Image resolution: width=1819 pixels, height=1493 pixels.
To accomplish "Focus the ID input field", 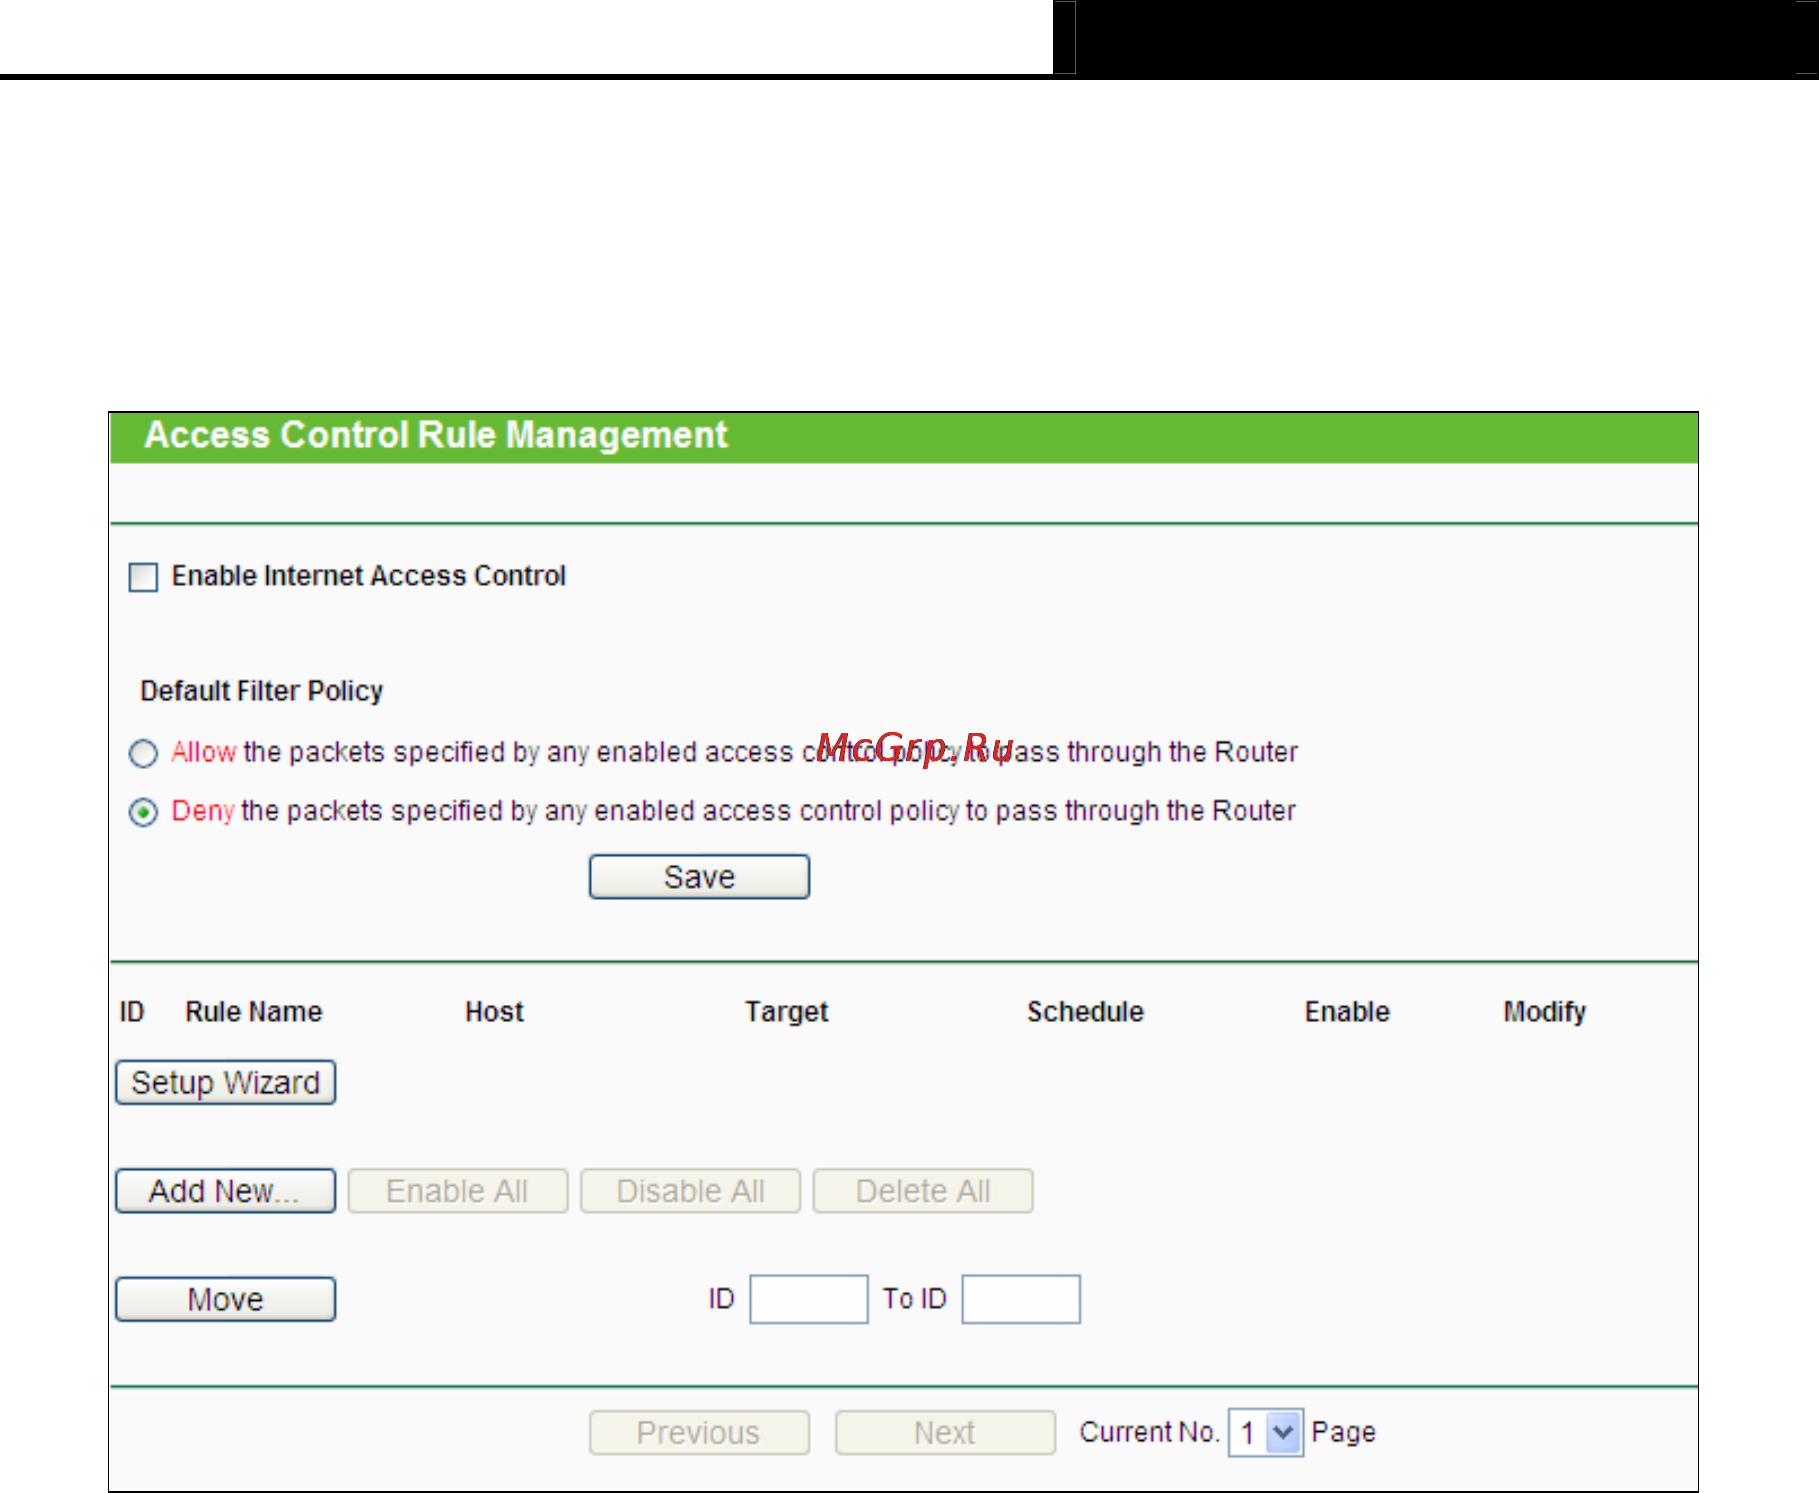I will click(x=809, y=1299).
